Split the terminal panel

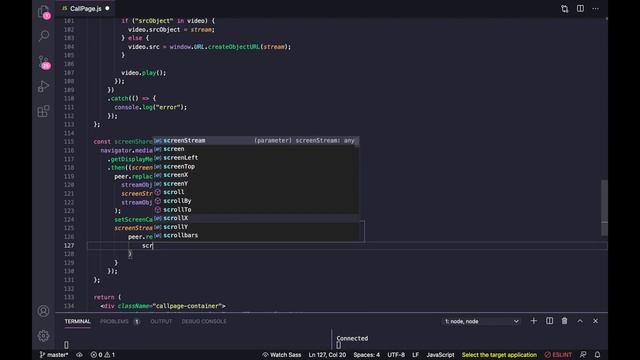pos(549,321)
